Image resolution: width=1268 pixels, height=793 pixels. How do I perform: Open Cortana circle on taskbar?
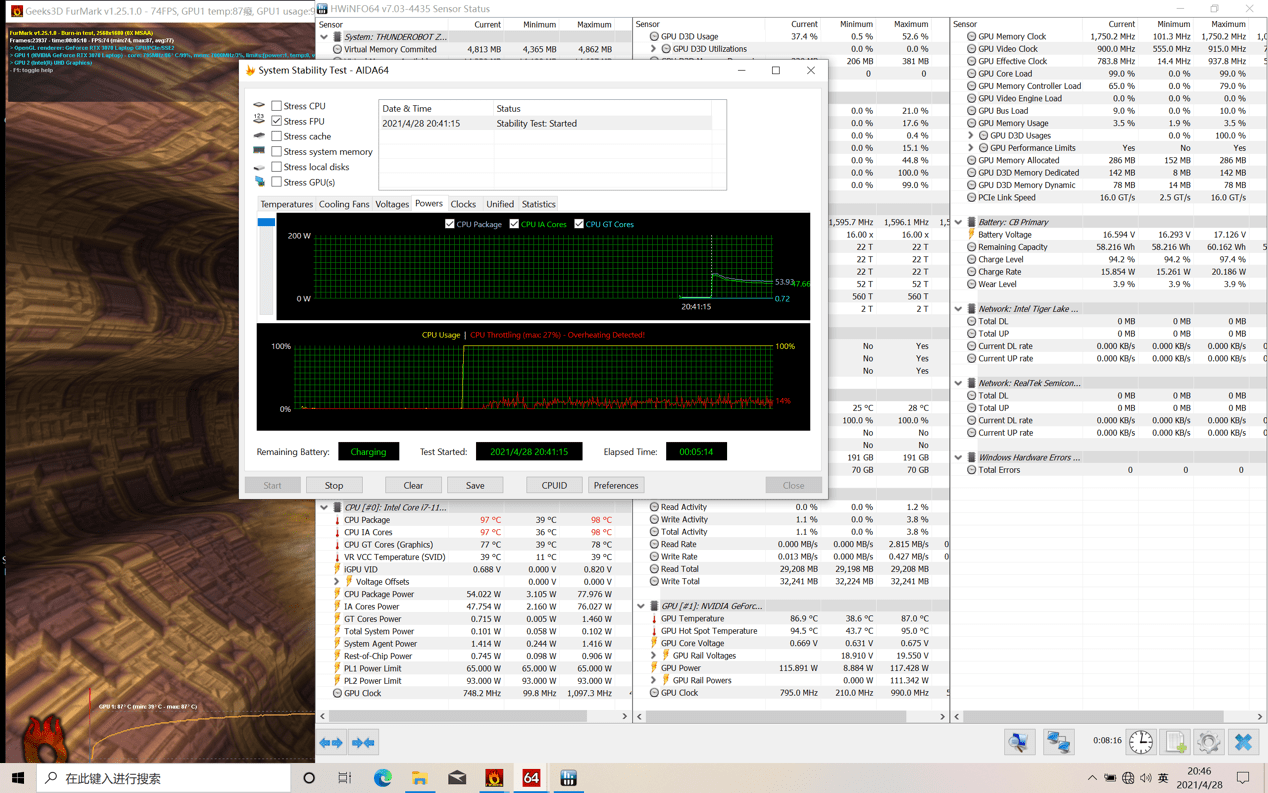pyautogui.click(x=309, y=778)
